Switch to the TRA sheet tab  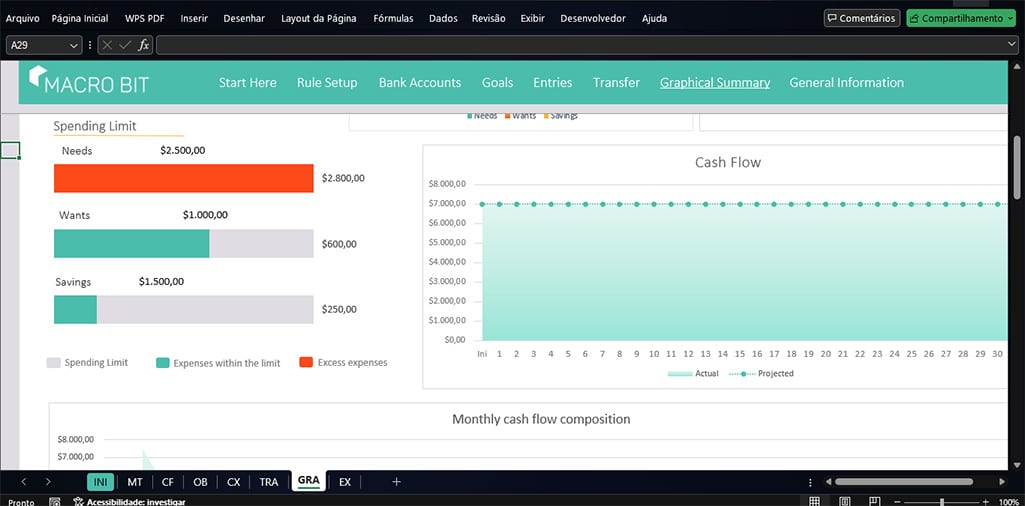269,482
